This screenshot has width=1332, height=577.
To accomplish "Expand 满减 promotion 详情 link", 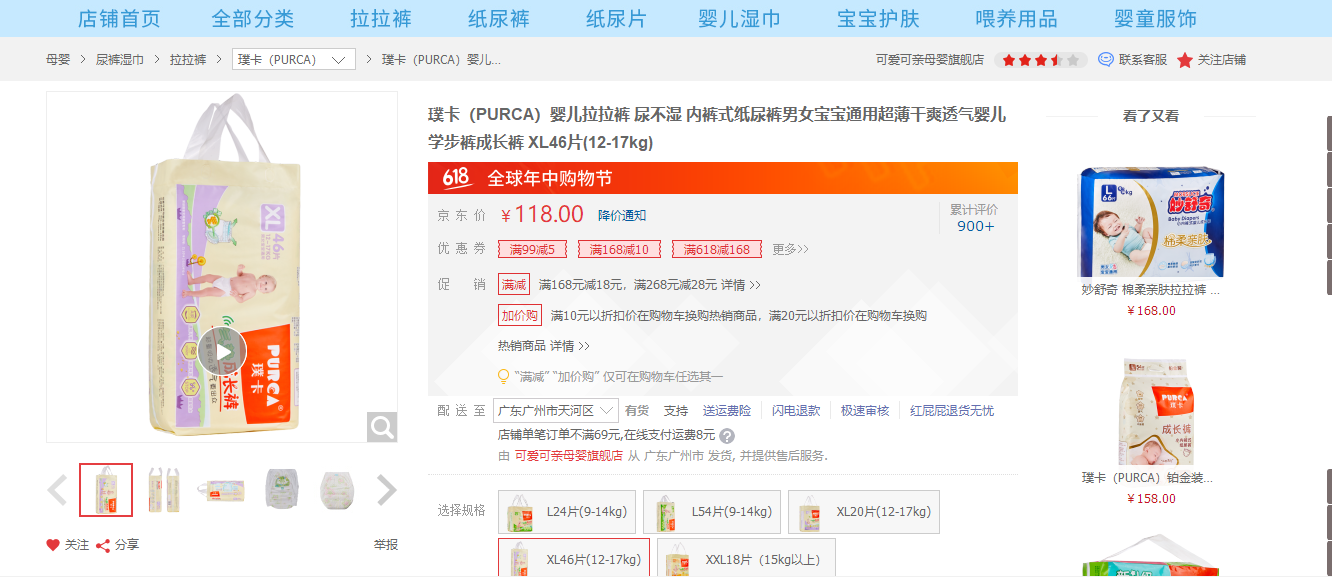I will tap(741, 285).
